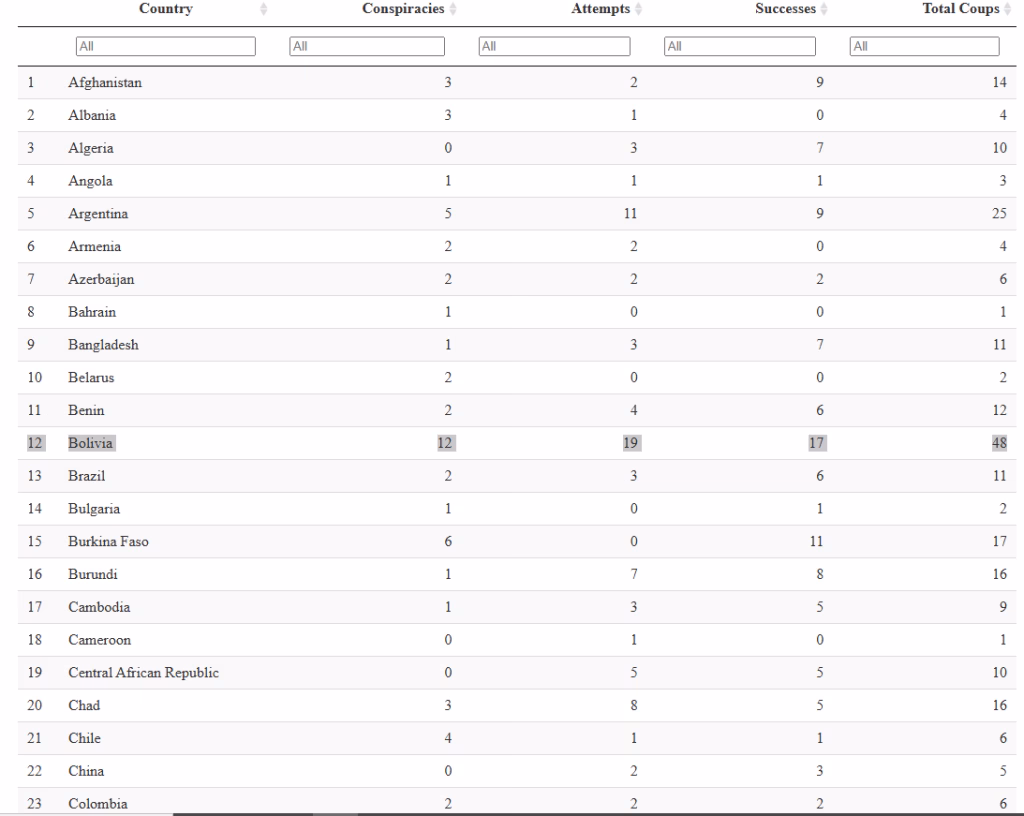Focus the Attempts column filter box
The width and height of the screenshot is (1024, 816).
[554, 46]
